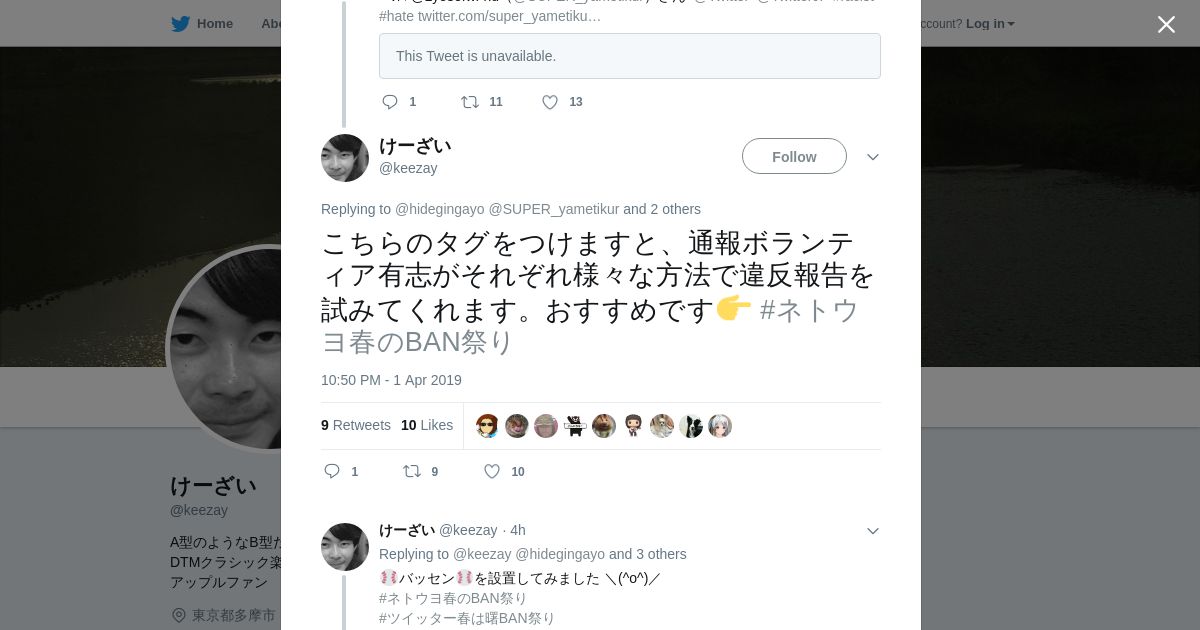View the 9 Retweets list

coord(356,425)
